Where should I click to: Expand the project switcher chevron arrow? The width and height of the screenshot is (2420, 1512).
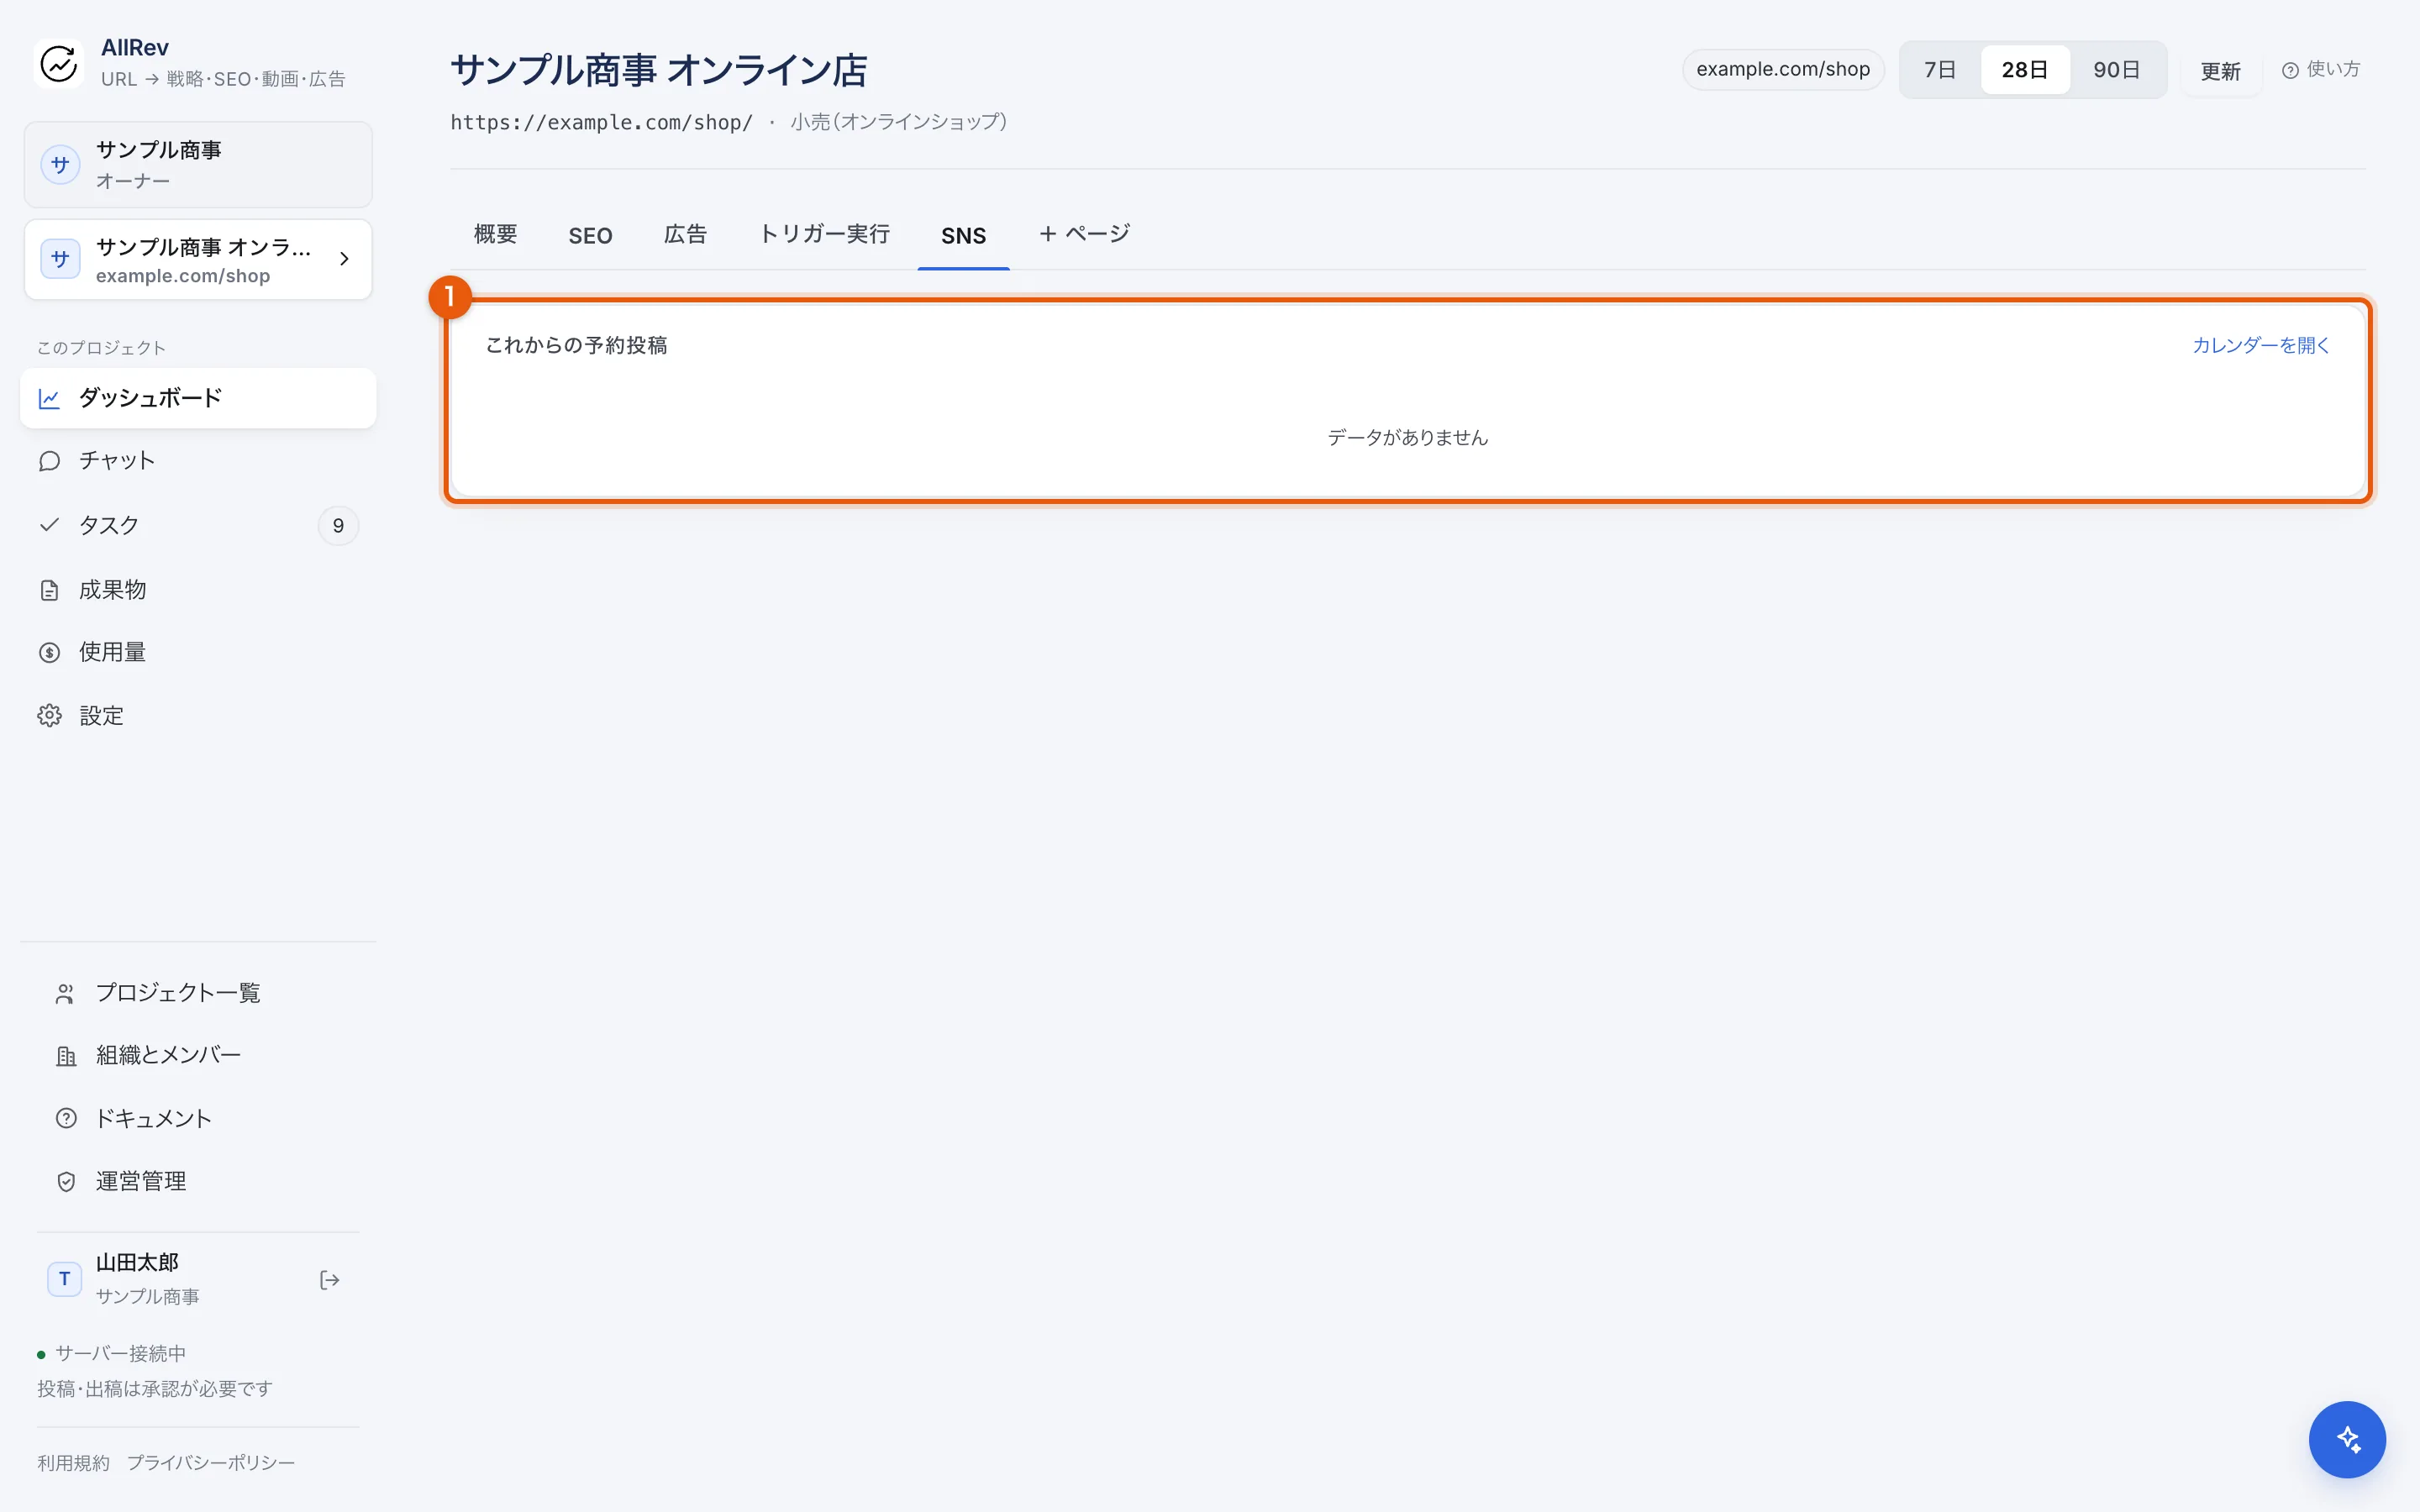point(344,259)
